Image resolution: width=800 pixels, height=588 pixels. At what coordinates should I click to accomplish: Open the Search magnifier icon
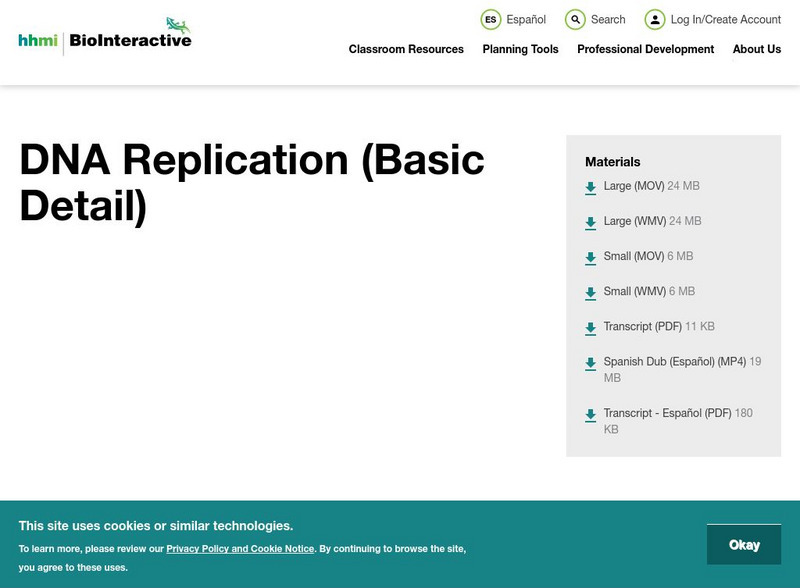coord(574,18)
